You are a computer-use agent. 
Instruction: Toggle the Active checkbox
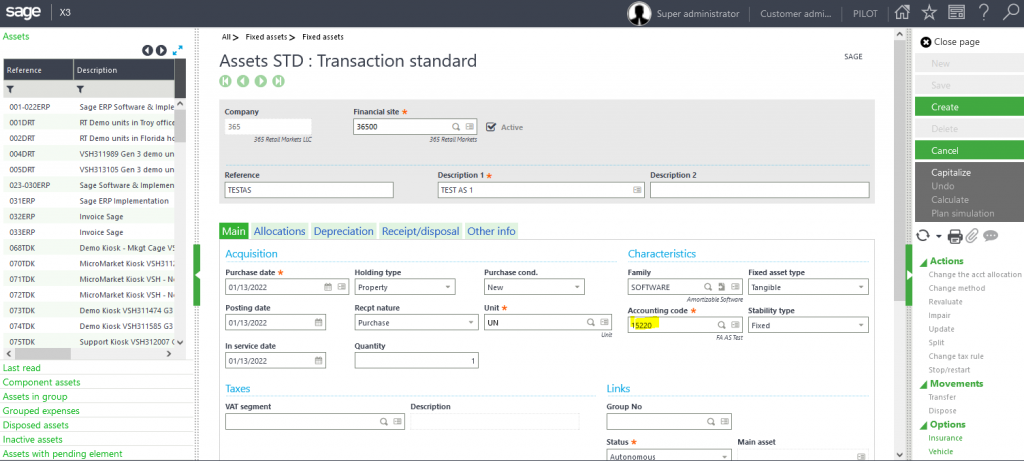point(491,127)
